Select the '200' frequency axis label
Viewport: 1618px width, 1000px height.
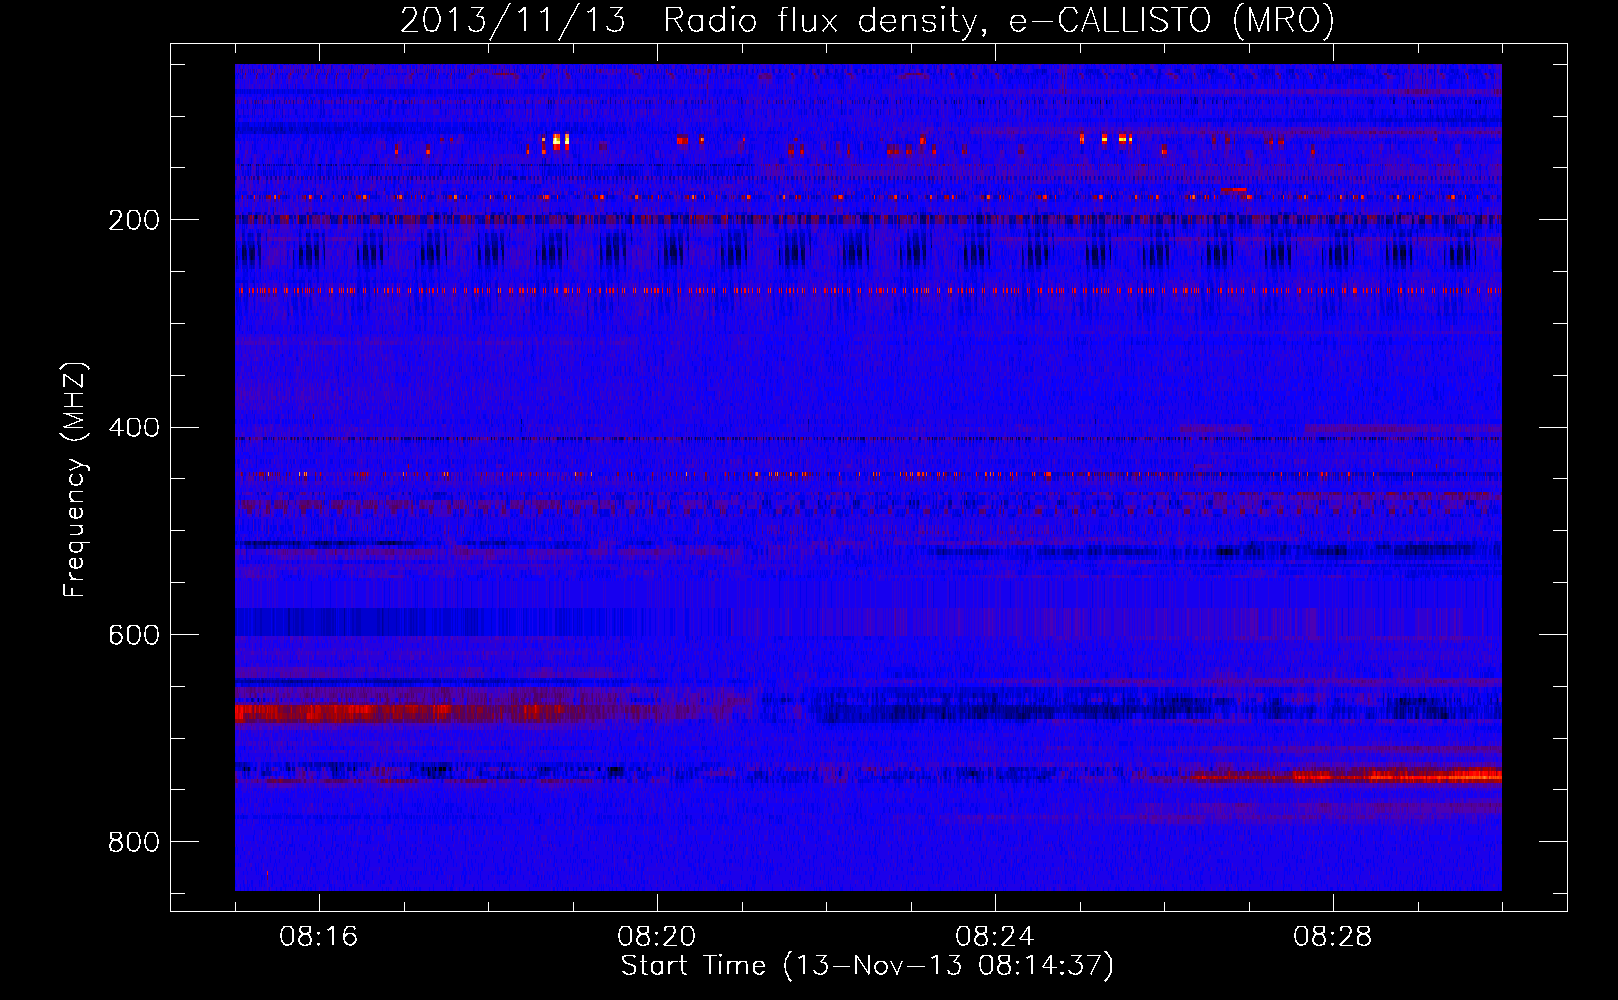tap(134, 220)
